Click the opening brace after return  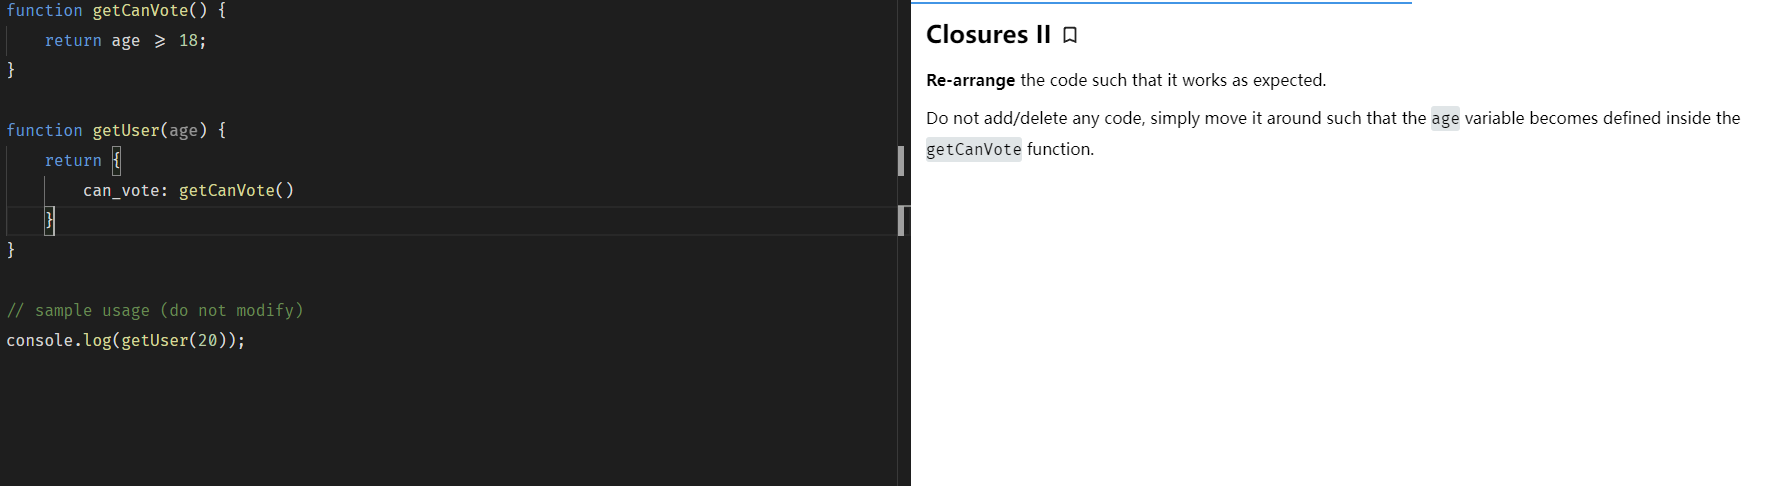coord(116,160)
